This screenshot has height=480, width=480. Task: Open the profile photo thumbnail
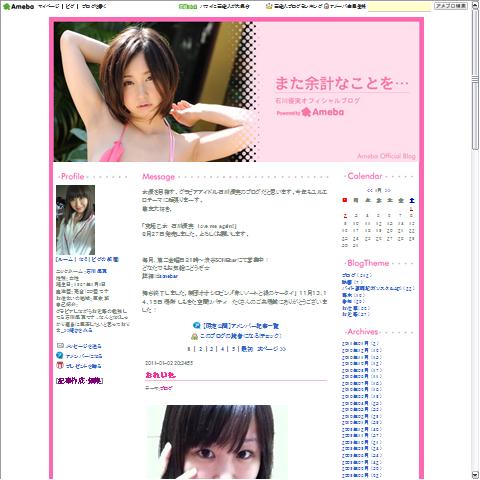pyautogui.click(x=75, y=220)
